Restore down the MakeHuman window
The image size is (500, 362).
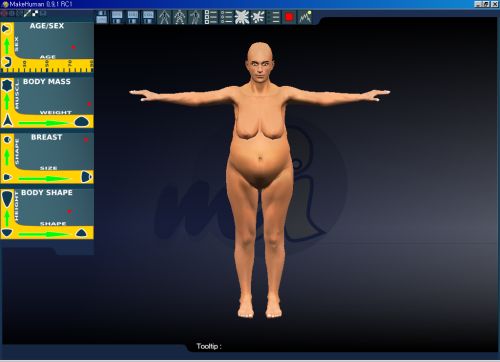tap(486, 4)
